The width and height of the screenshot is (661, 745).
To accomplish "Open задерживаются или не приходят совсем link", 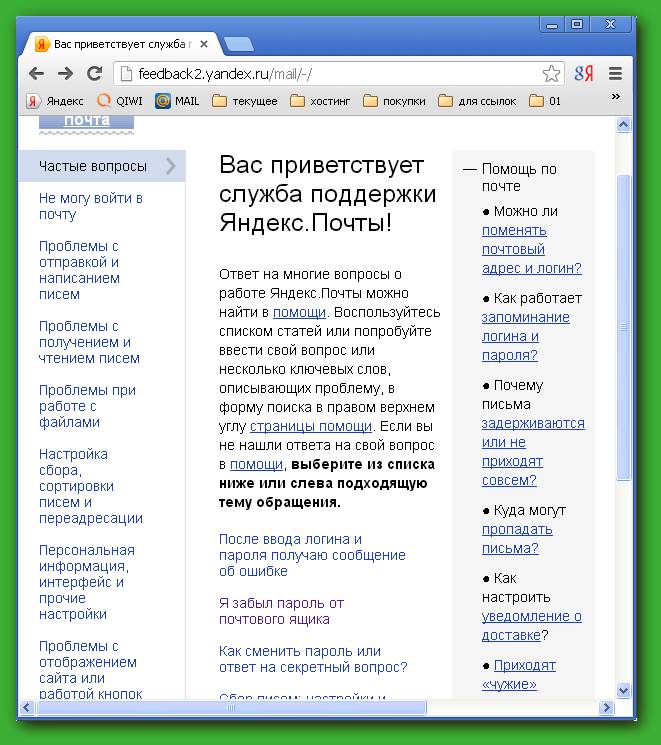I will (533, 452).
